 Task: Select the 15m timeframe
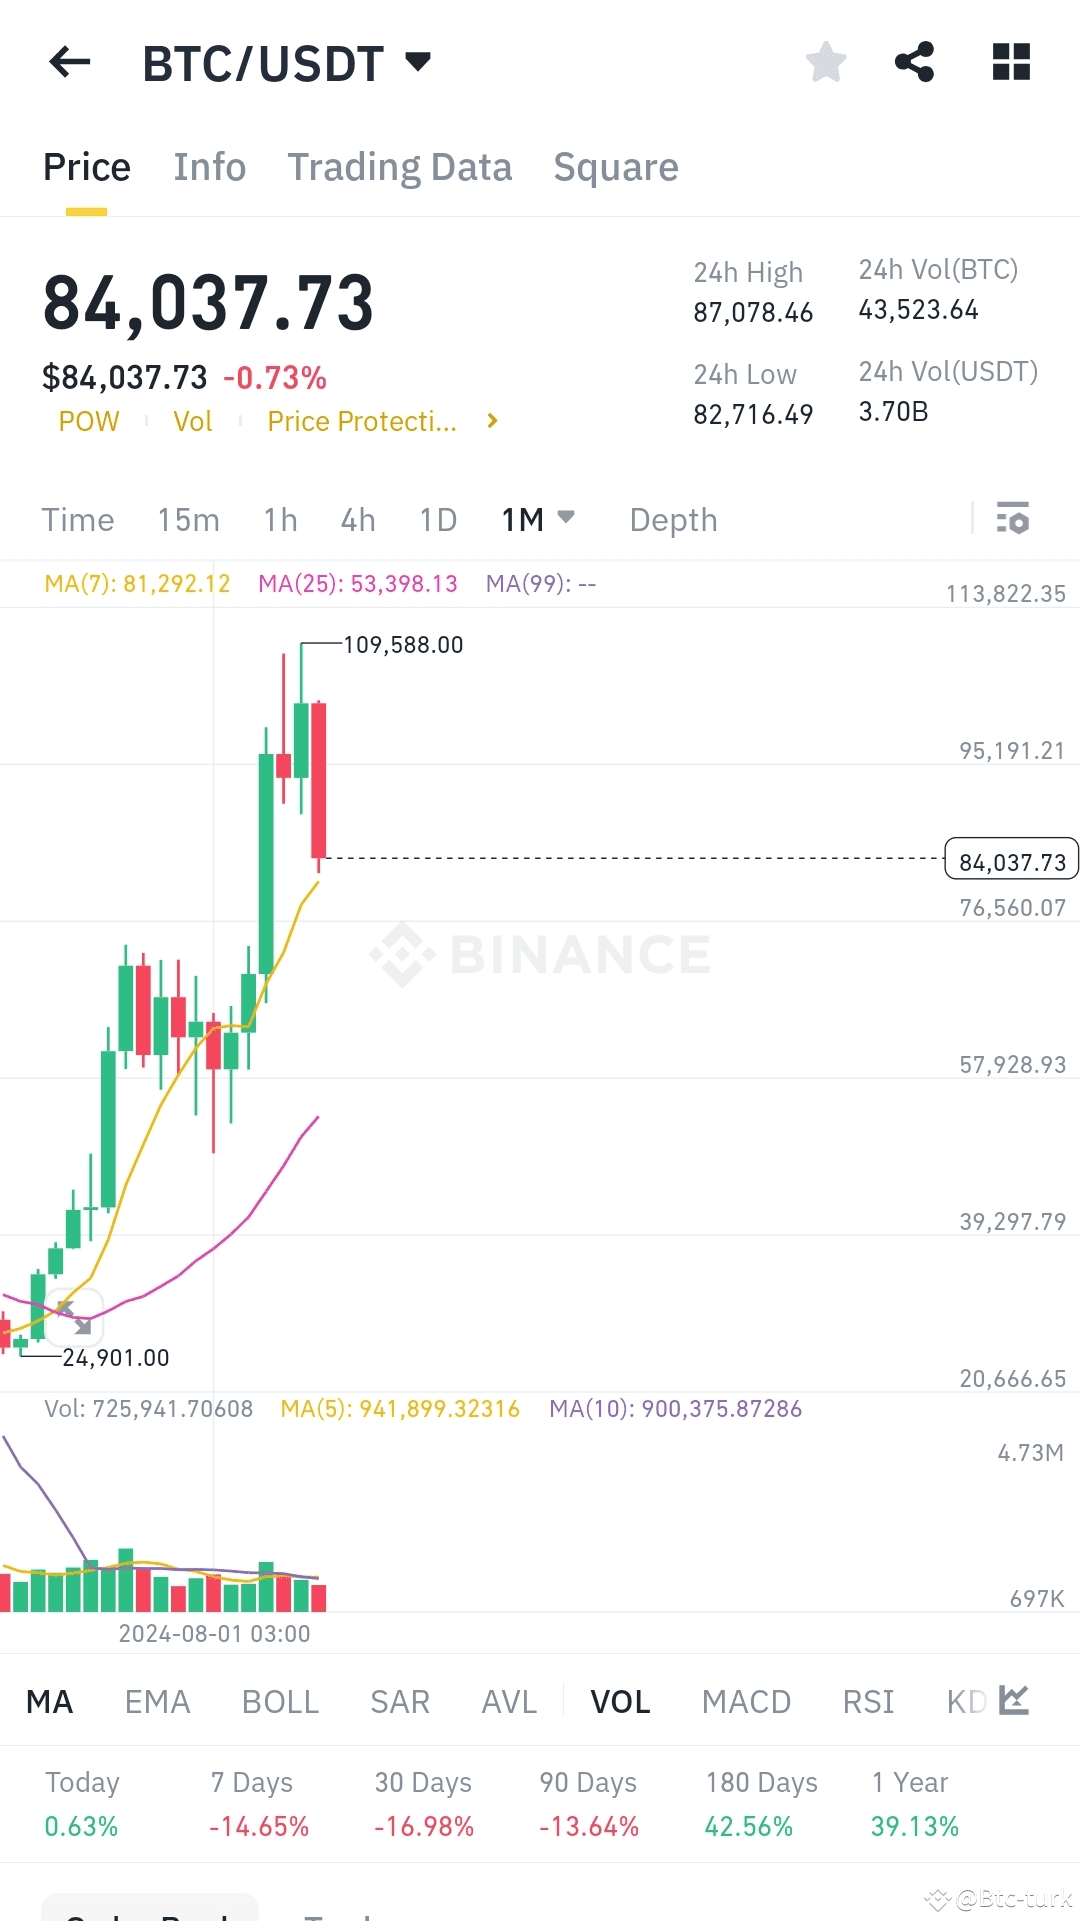[188, 519]
